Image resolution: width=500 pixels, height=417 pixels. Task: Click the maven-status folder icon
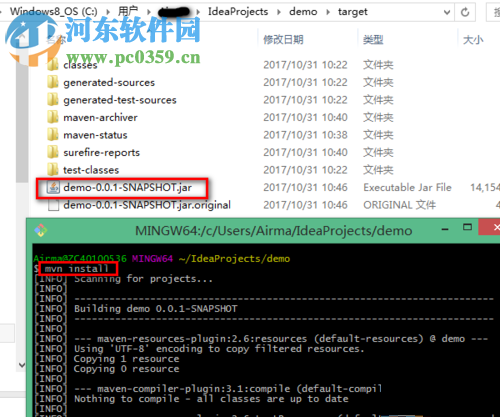coord(53,135)
